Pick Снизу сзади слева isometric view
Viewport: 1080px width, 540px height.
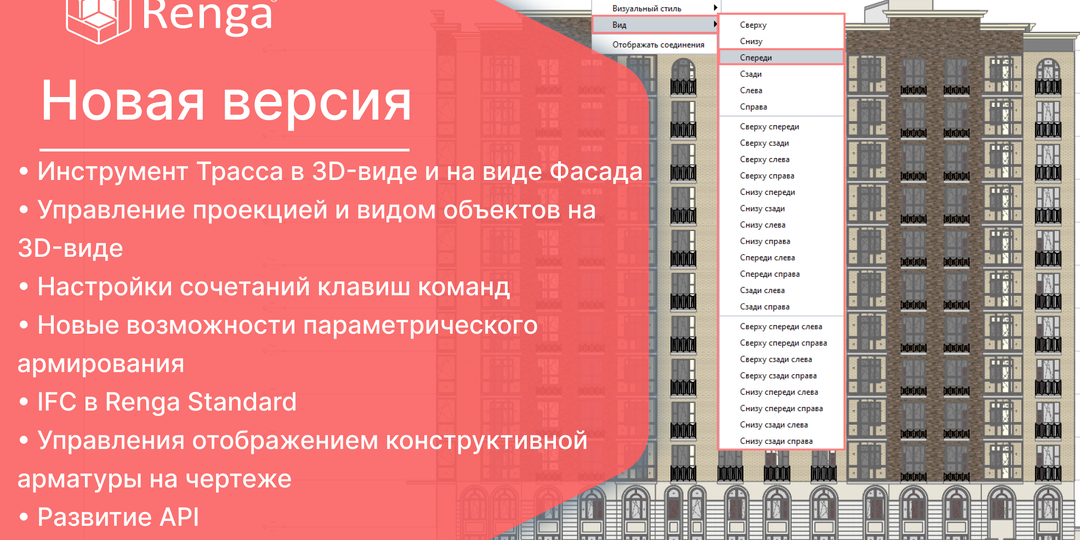pos(781,425)
